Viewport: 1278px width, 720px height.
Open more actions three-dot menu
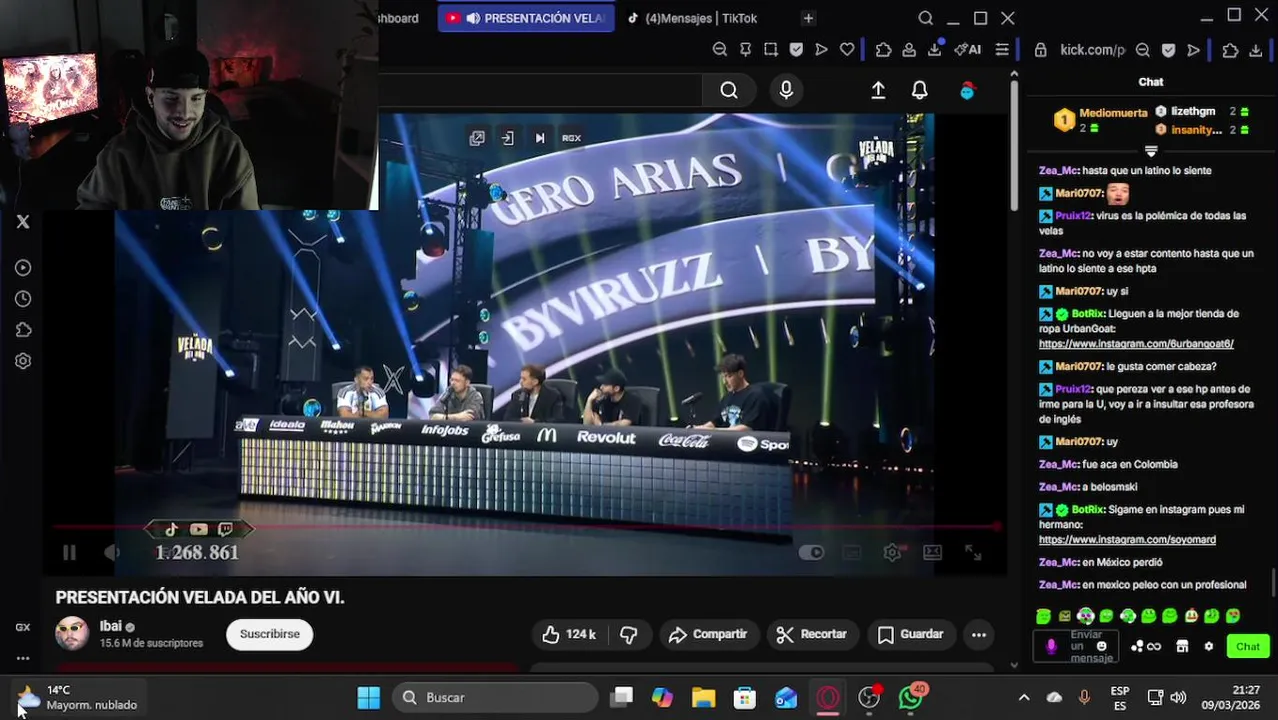tap(978, 634)
